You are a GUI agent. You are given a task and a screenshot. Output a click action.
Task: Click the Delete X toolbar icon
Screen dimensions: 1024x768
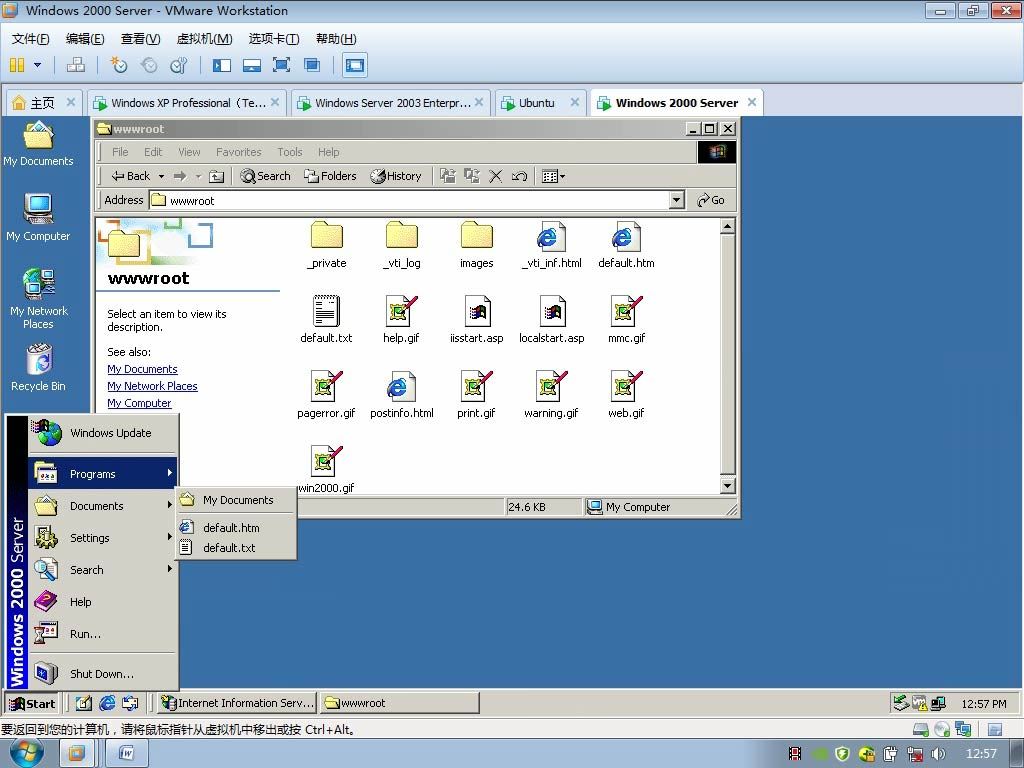(x=496, y=176)
